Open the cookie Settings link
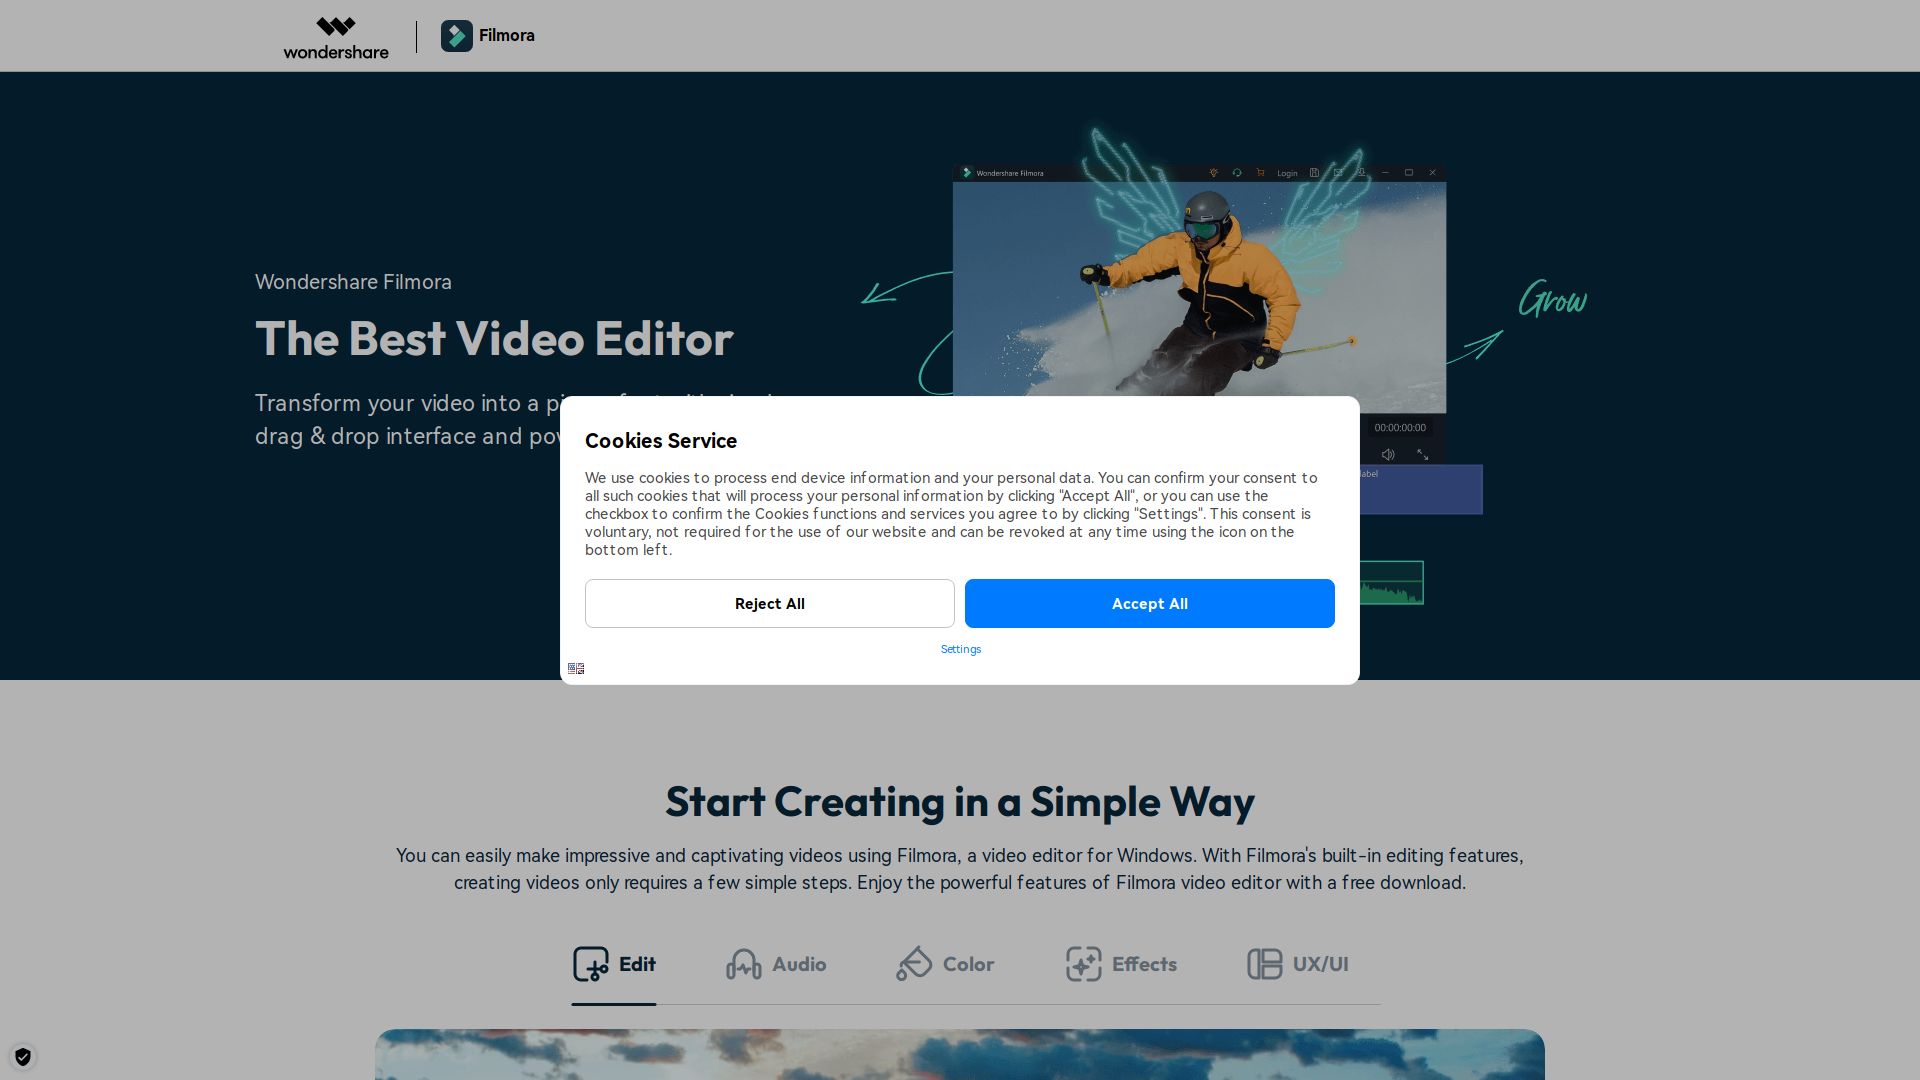 (960, 649)
